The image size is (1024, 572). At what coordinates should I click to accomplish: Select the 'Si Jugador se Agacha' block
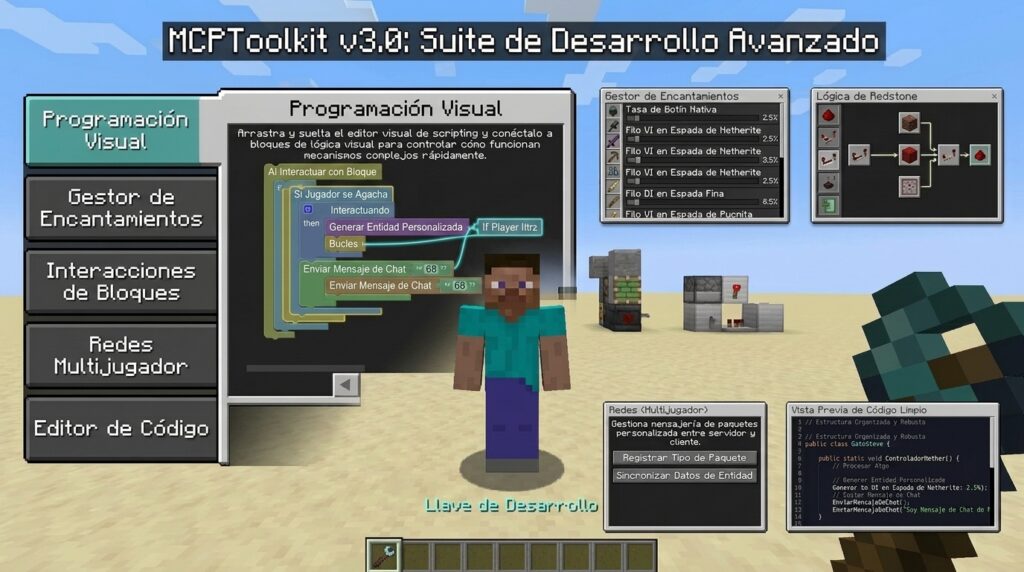pos(340,194)
